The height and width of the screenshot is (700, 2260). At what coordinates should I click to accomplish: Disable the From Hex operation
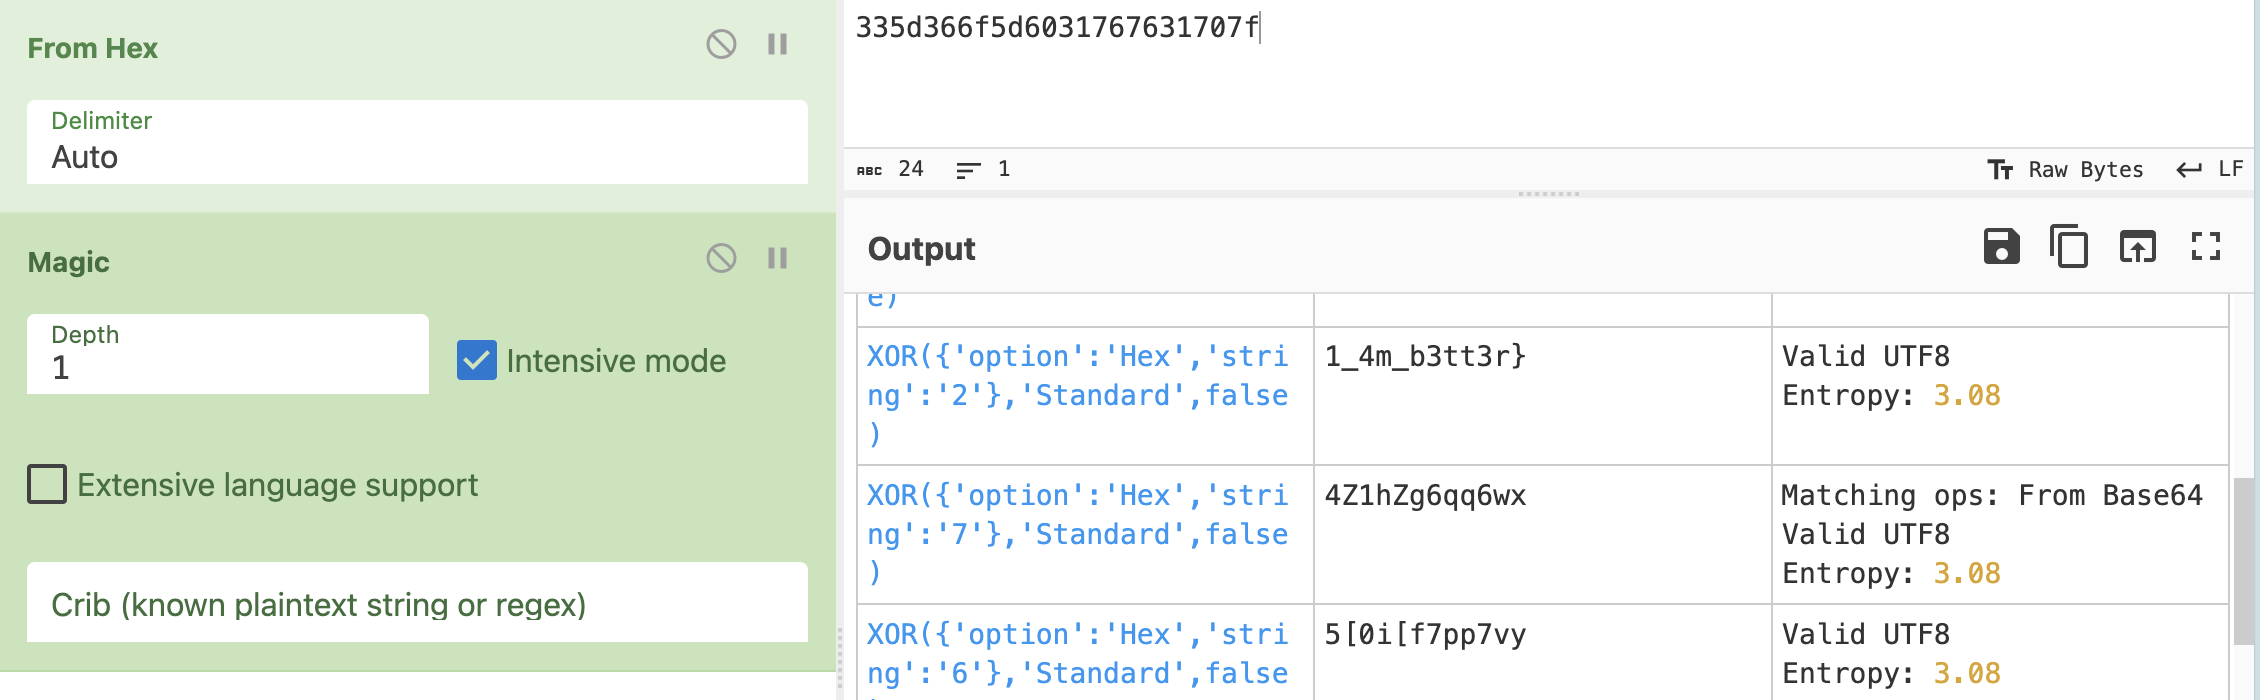[721, 45]
